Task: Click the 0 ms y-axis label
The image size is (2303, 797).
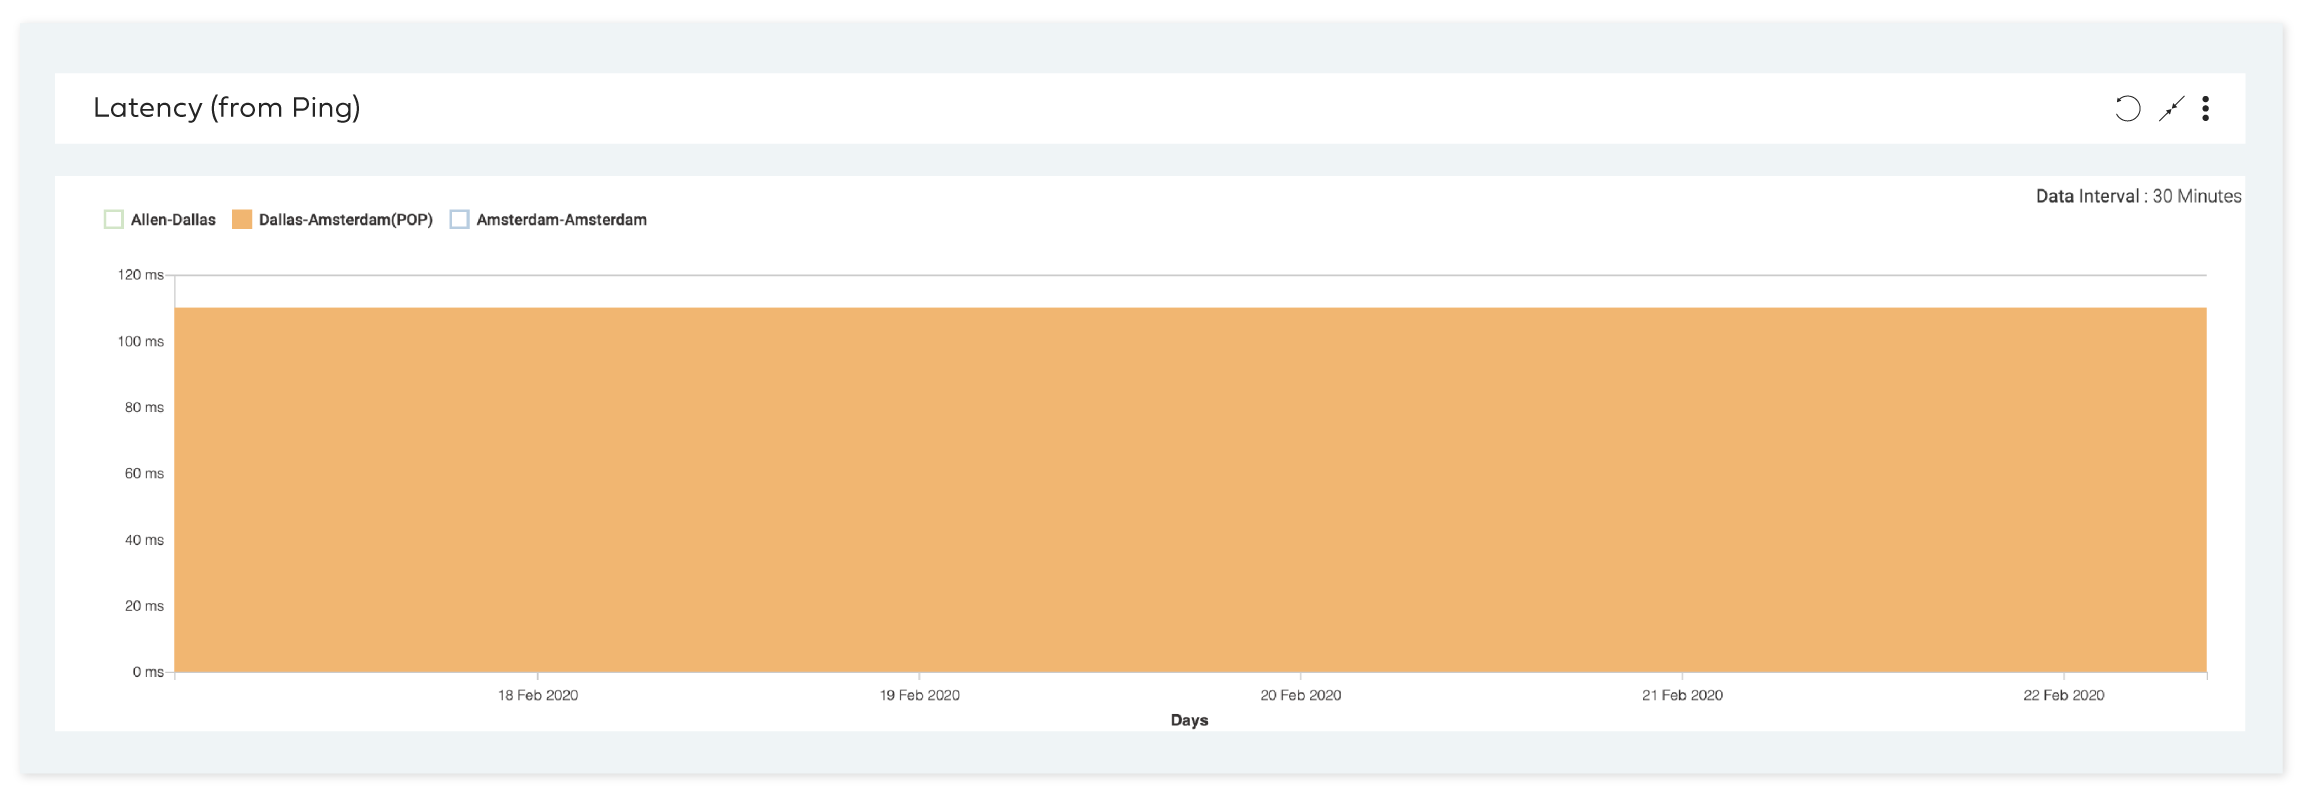Action: pos(148,672)
